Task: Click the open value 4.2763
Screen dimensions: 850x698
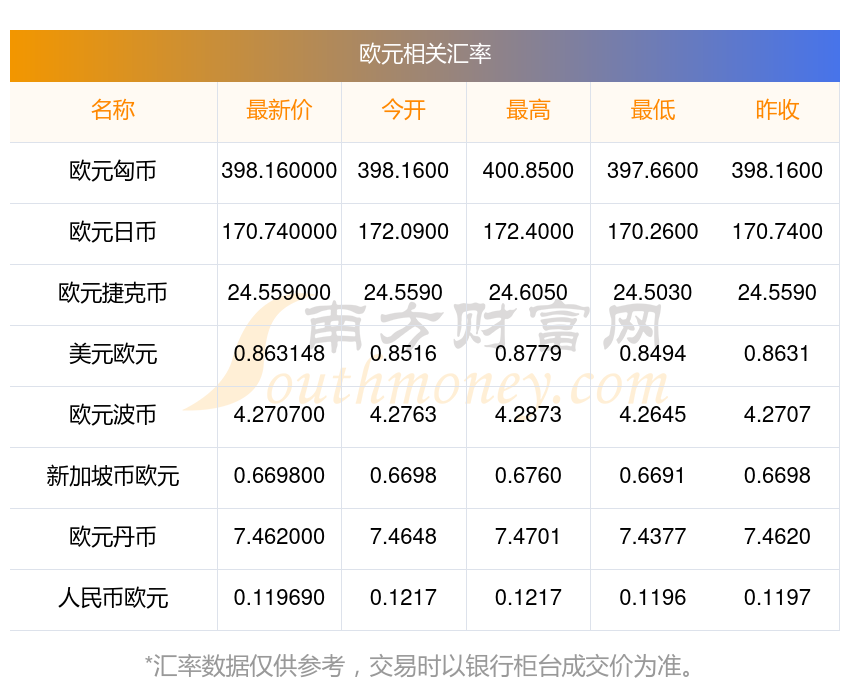Action: tap(403, 415)
